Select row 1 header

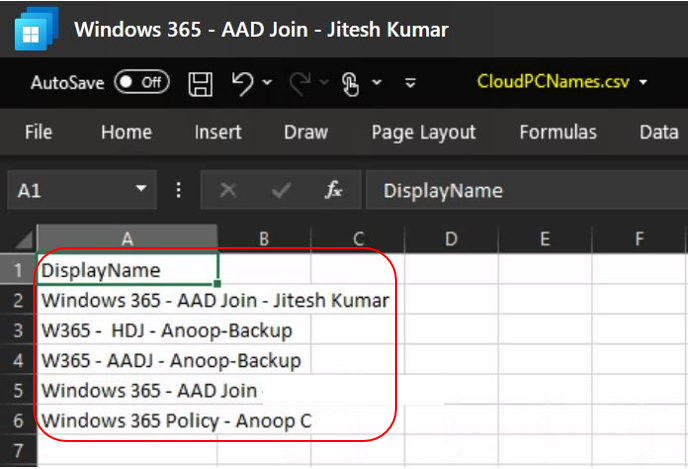tap(18, 269)
